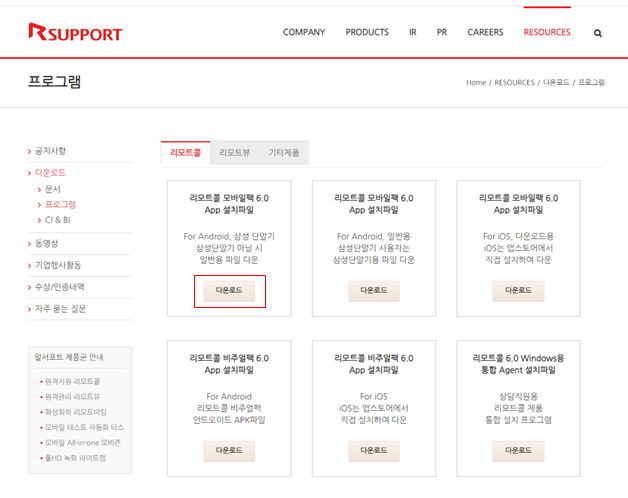Download mobile pack for Android 삼성 단말기
The height and width of the screenshot is (498, 628).
tap(229, 290)
